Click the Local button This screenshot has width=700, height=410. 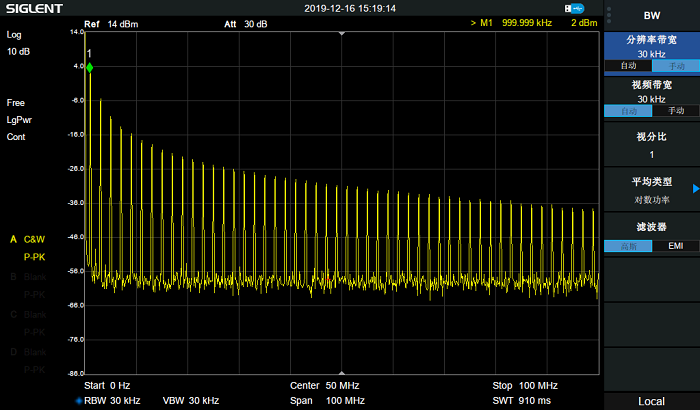point(652,401)
